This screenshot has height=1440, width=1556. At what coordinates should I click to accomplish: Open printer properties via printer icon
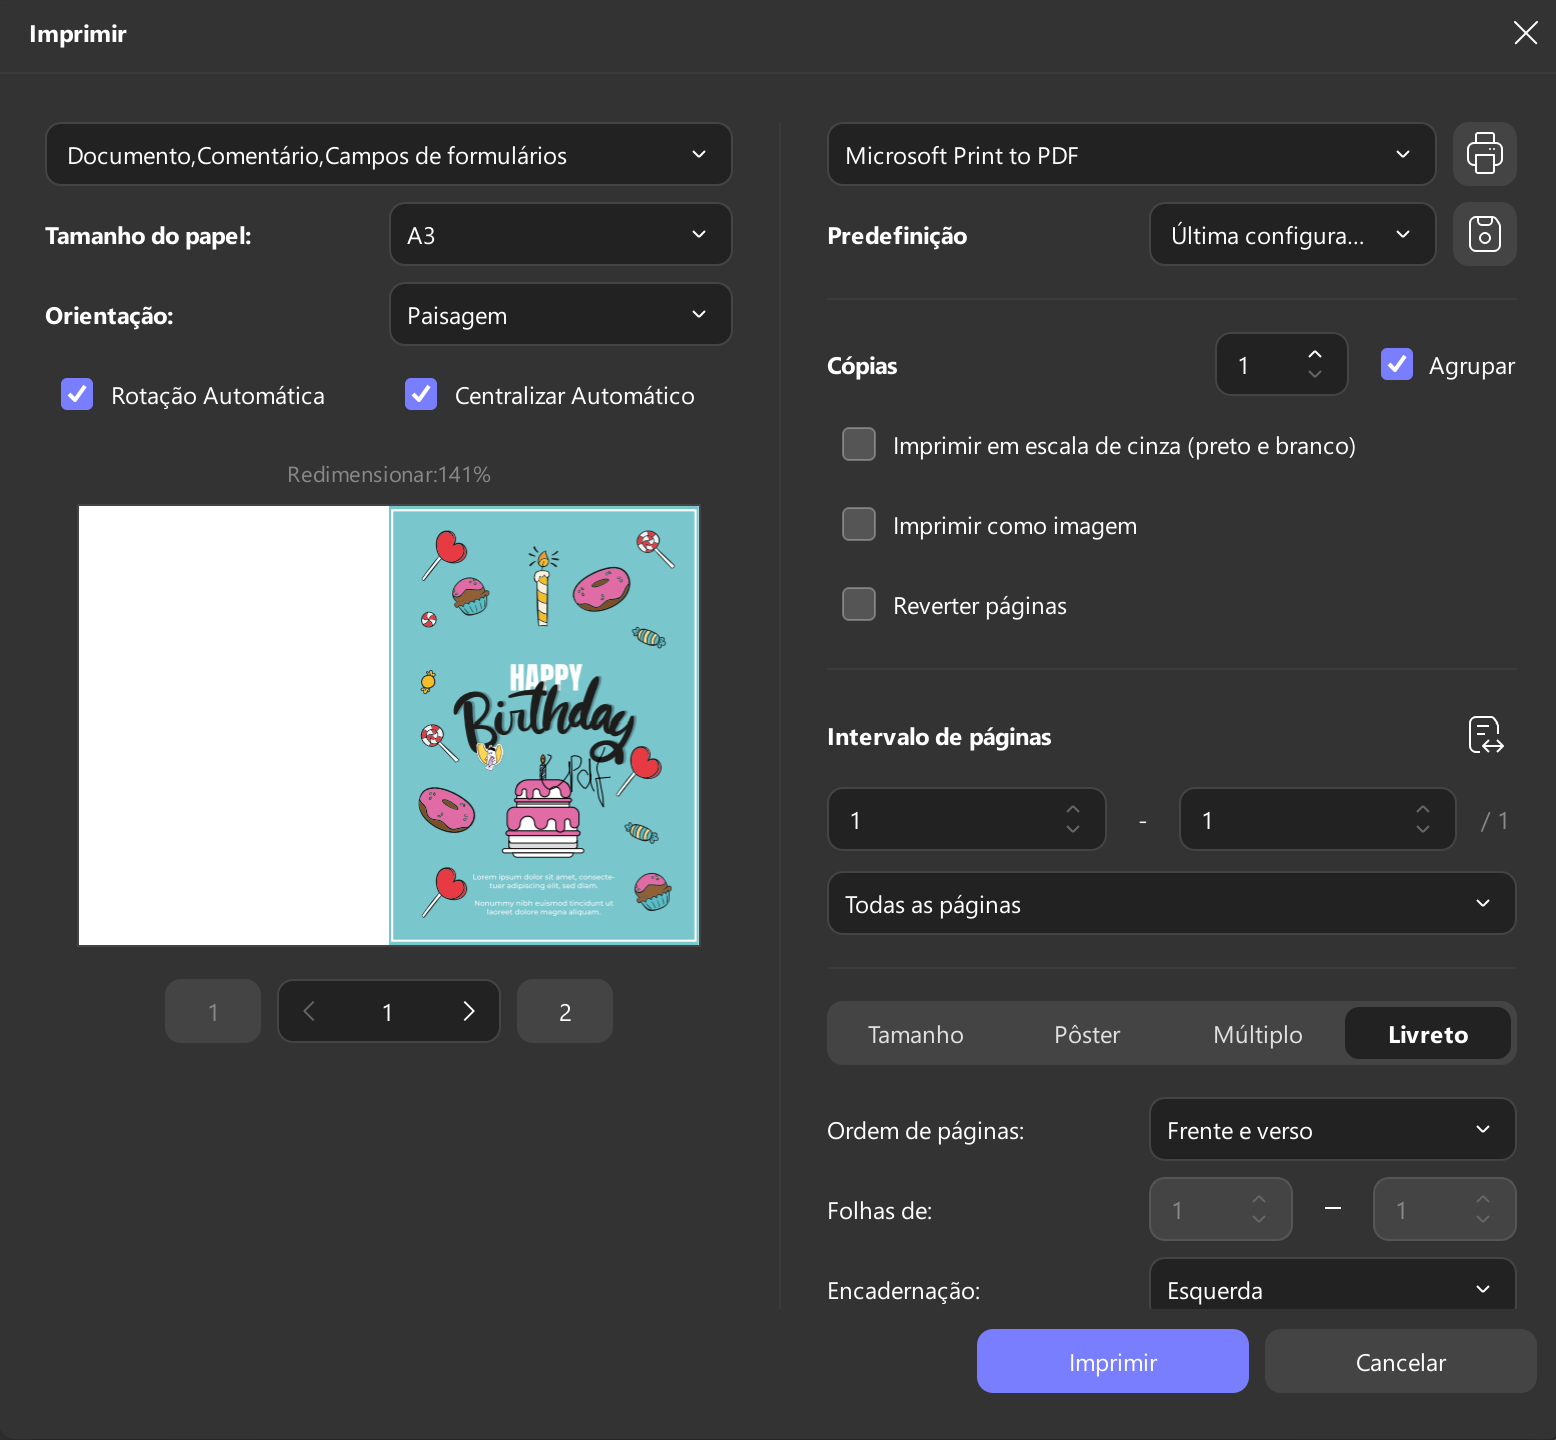(1484, 154)
